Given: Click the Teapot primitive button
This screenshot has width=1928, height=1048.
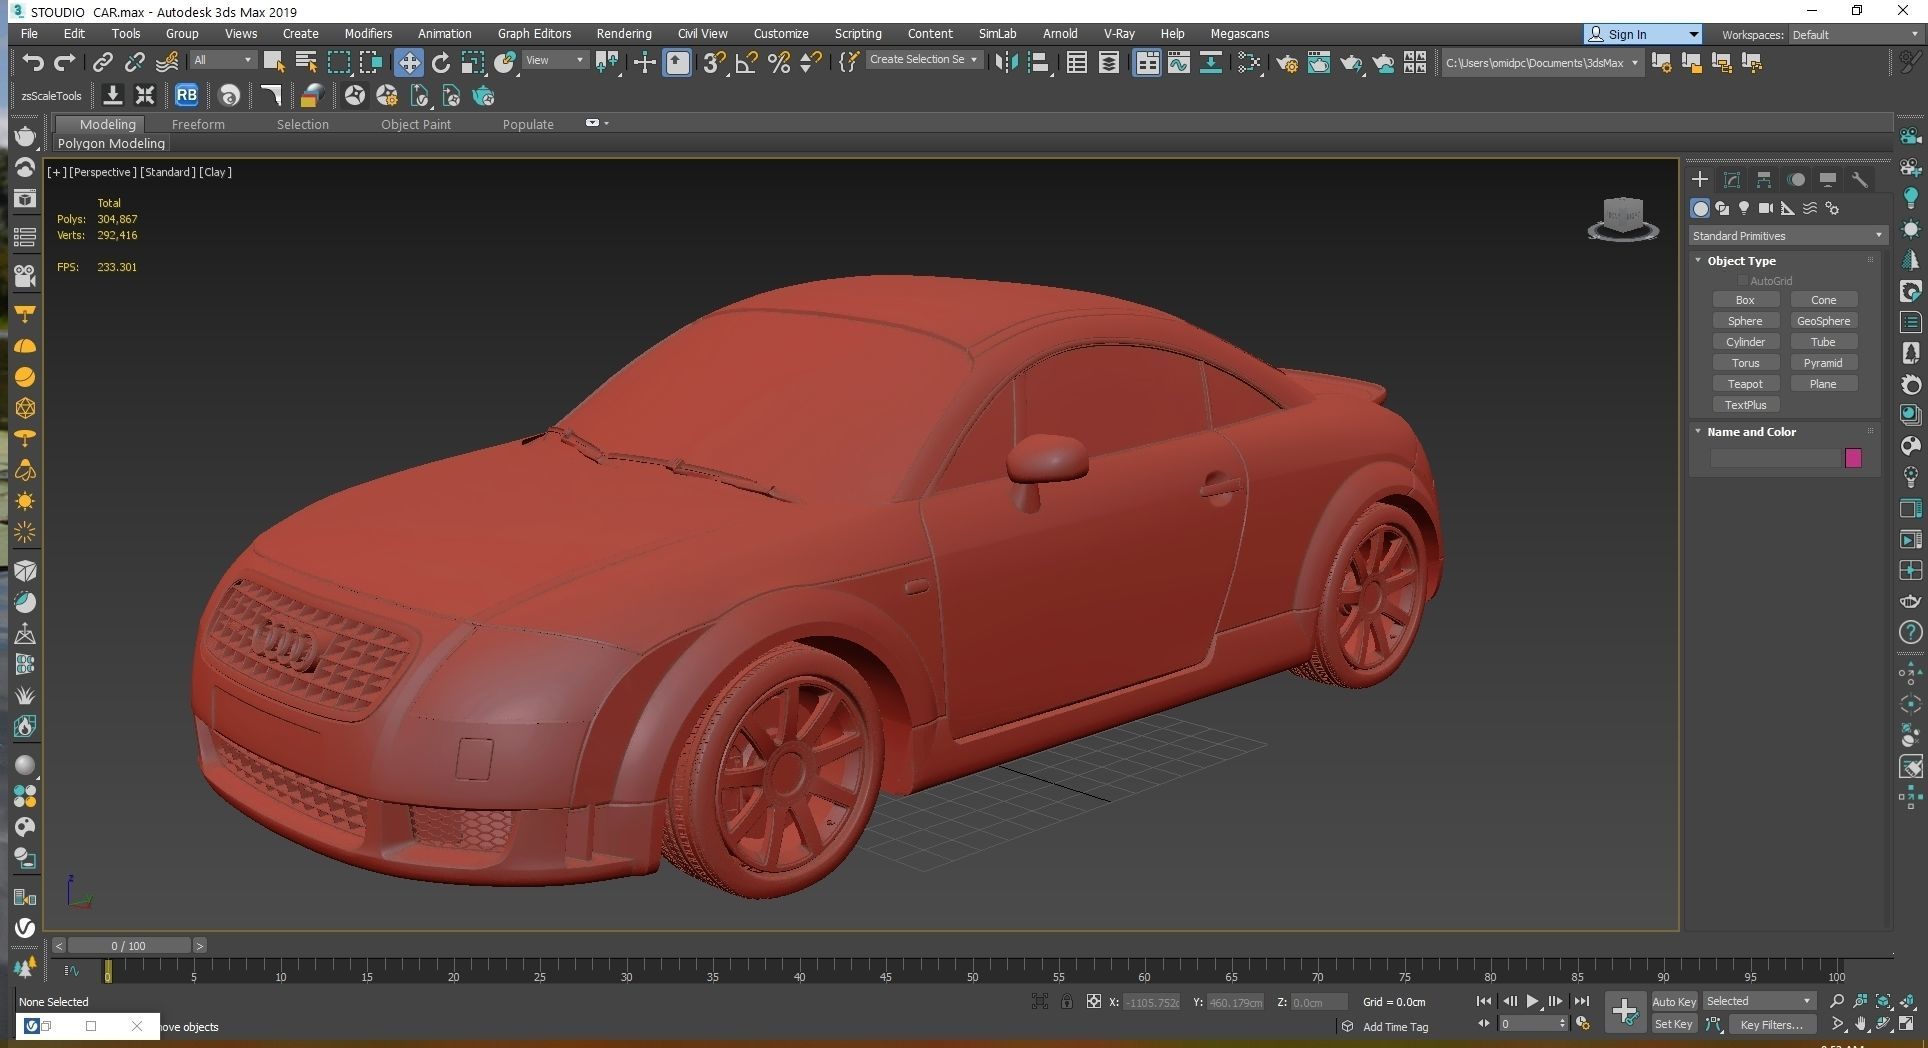Looking at the screenshot, I should coord(1745,384).
